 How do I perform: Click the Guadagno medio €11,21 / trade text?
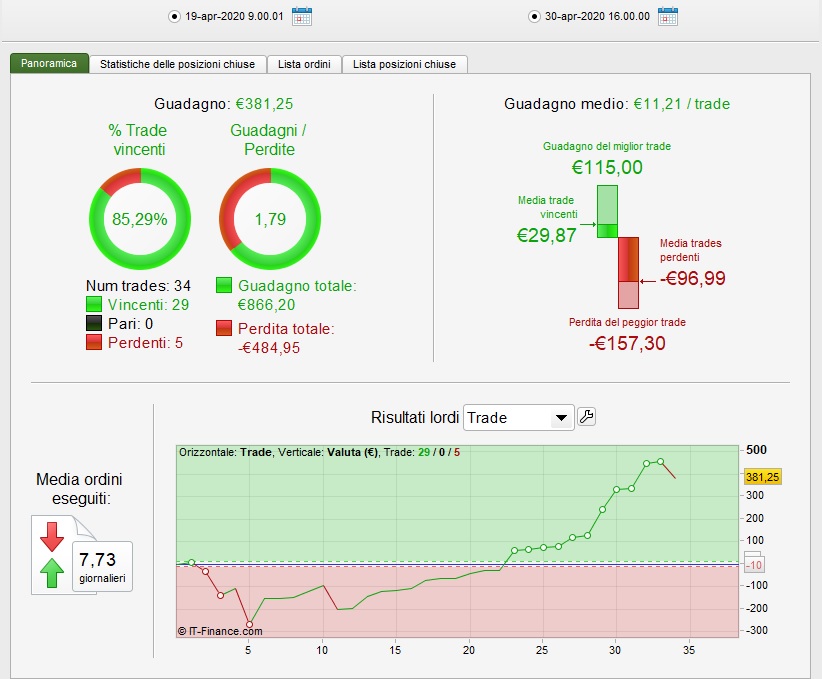(x=616, y=104)
